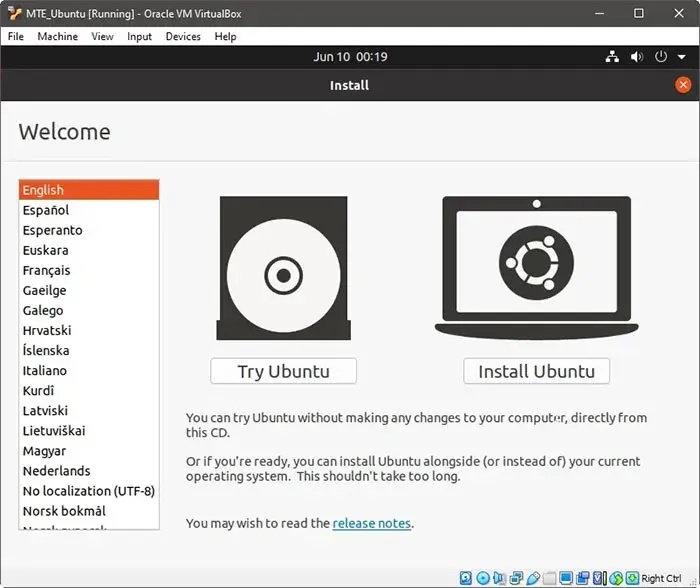Click the Ubuntu volume speaker icon
700x588 pixels.
637,57
